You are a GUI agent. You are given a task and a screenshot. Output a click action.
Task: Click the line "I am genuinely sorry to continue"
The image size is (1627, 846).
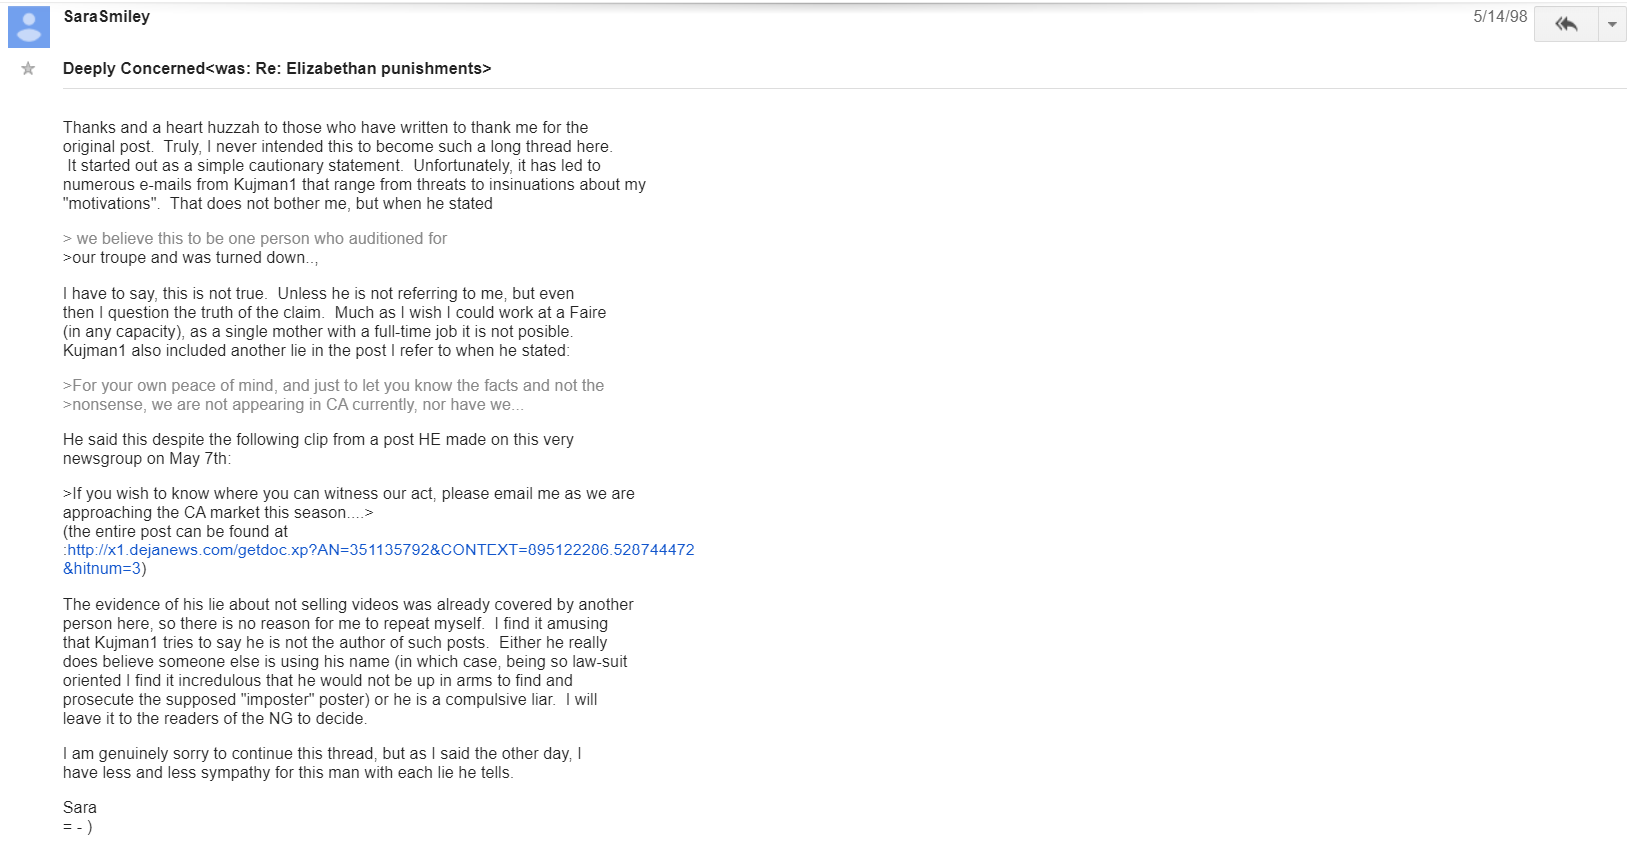coord(322,754)
